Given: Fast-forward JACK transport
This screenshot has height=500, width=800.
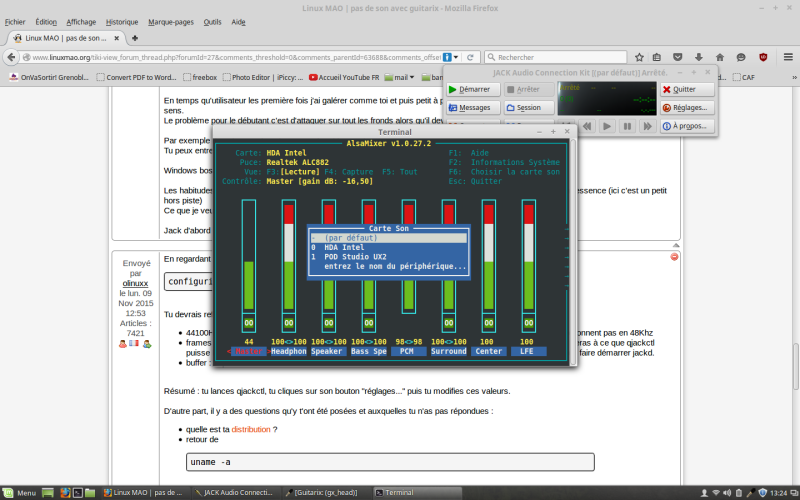Looking at the screenshot, I should coord(647,126).
